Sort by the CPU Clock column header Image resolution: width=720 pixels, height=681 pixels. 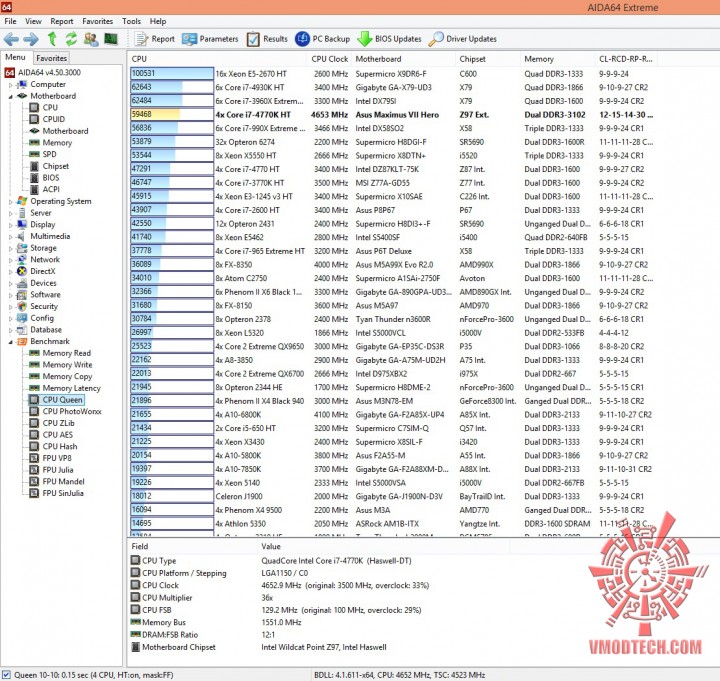point(329,59)
